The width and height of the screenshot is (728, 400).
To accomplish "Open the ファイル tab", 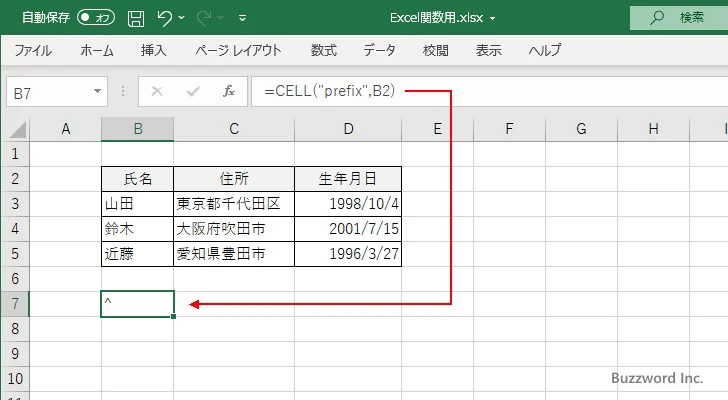I will point(33,50).
